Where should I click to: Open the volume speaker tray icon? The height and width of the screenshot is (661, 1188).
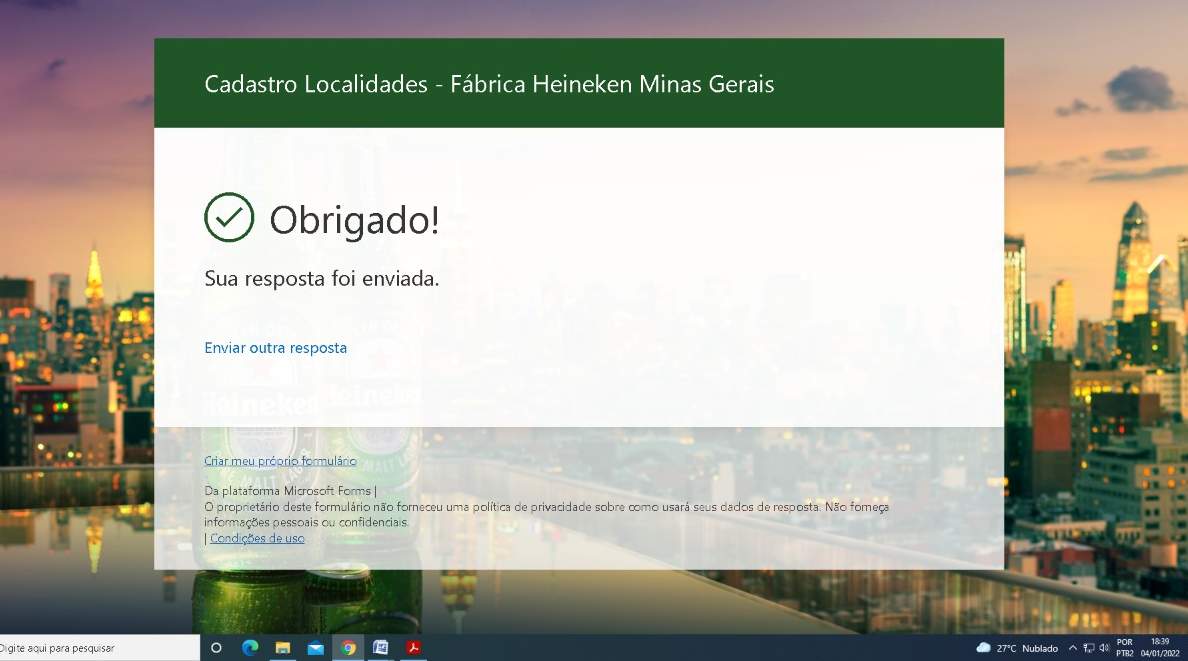coord(1104,648)
